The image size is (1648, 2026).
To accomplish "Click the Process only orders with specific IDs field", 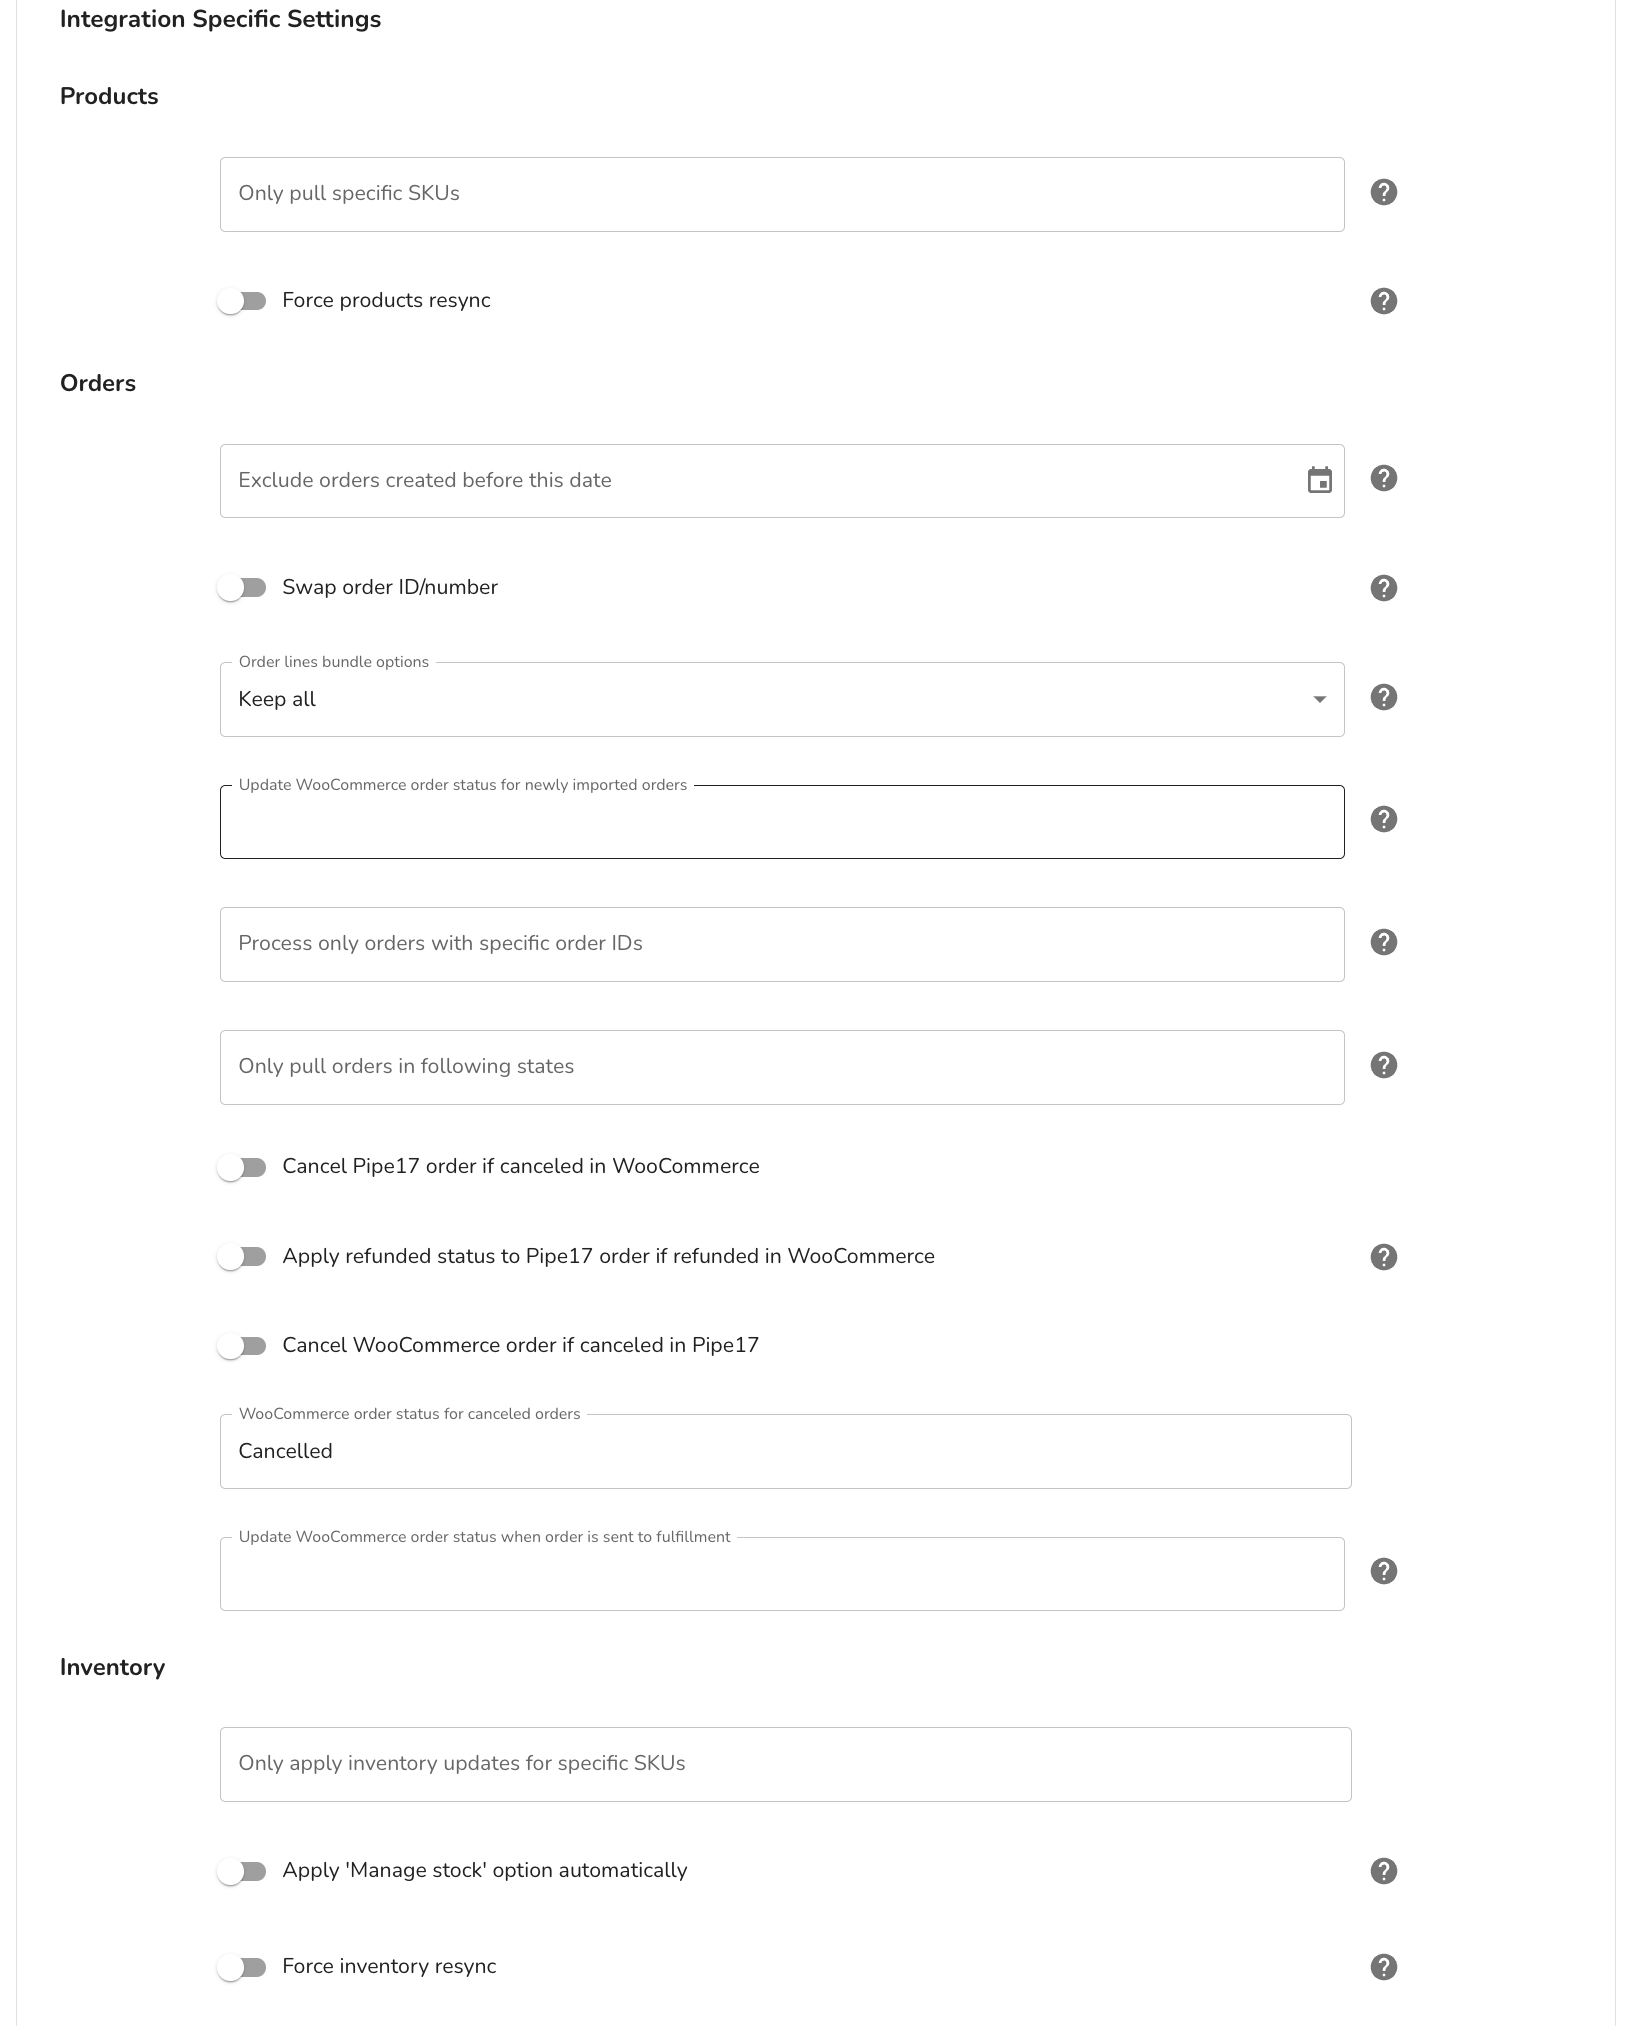I will 782,944.
